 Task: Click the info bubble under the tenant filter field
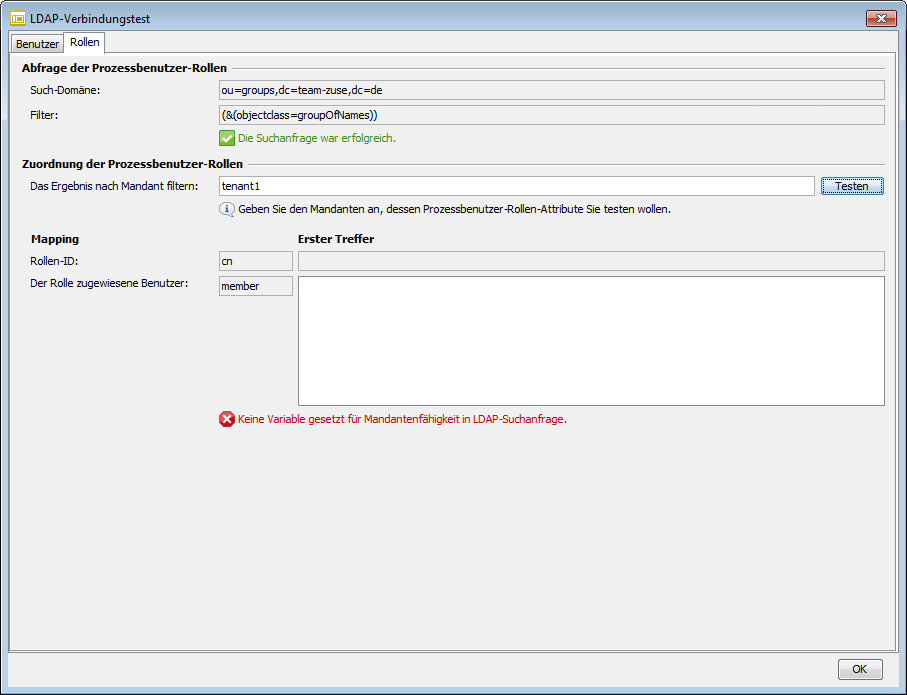point(227,209)
